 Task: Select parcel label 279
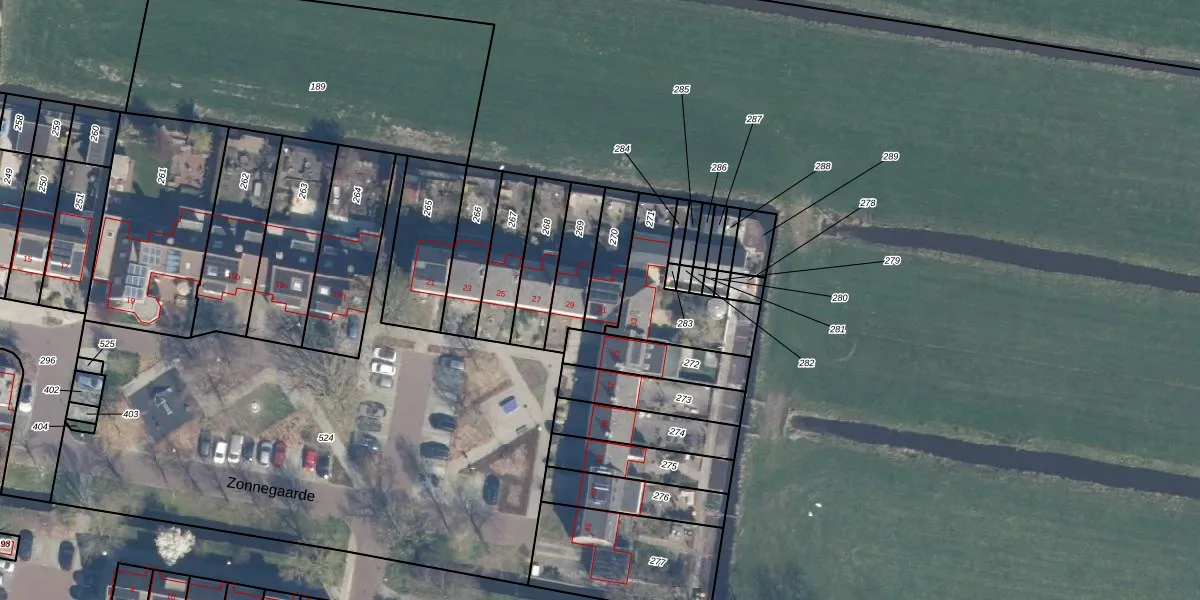coord(892,261)
